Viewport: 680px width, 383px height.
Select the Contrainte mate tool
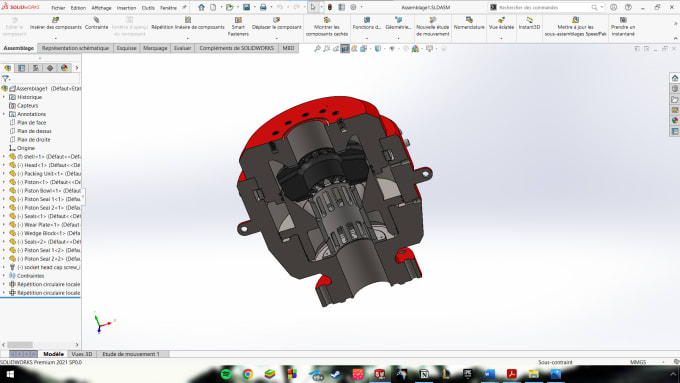point(96,23)
